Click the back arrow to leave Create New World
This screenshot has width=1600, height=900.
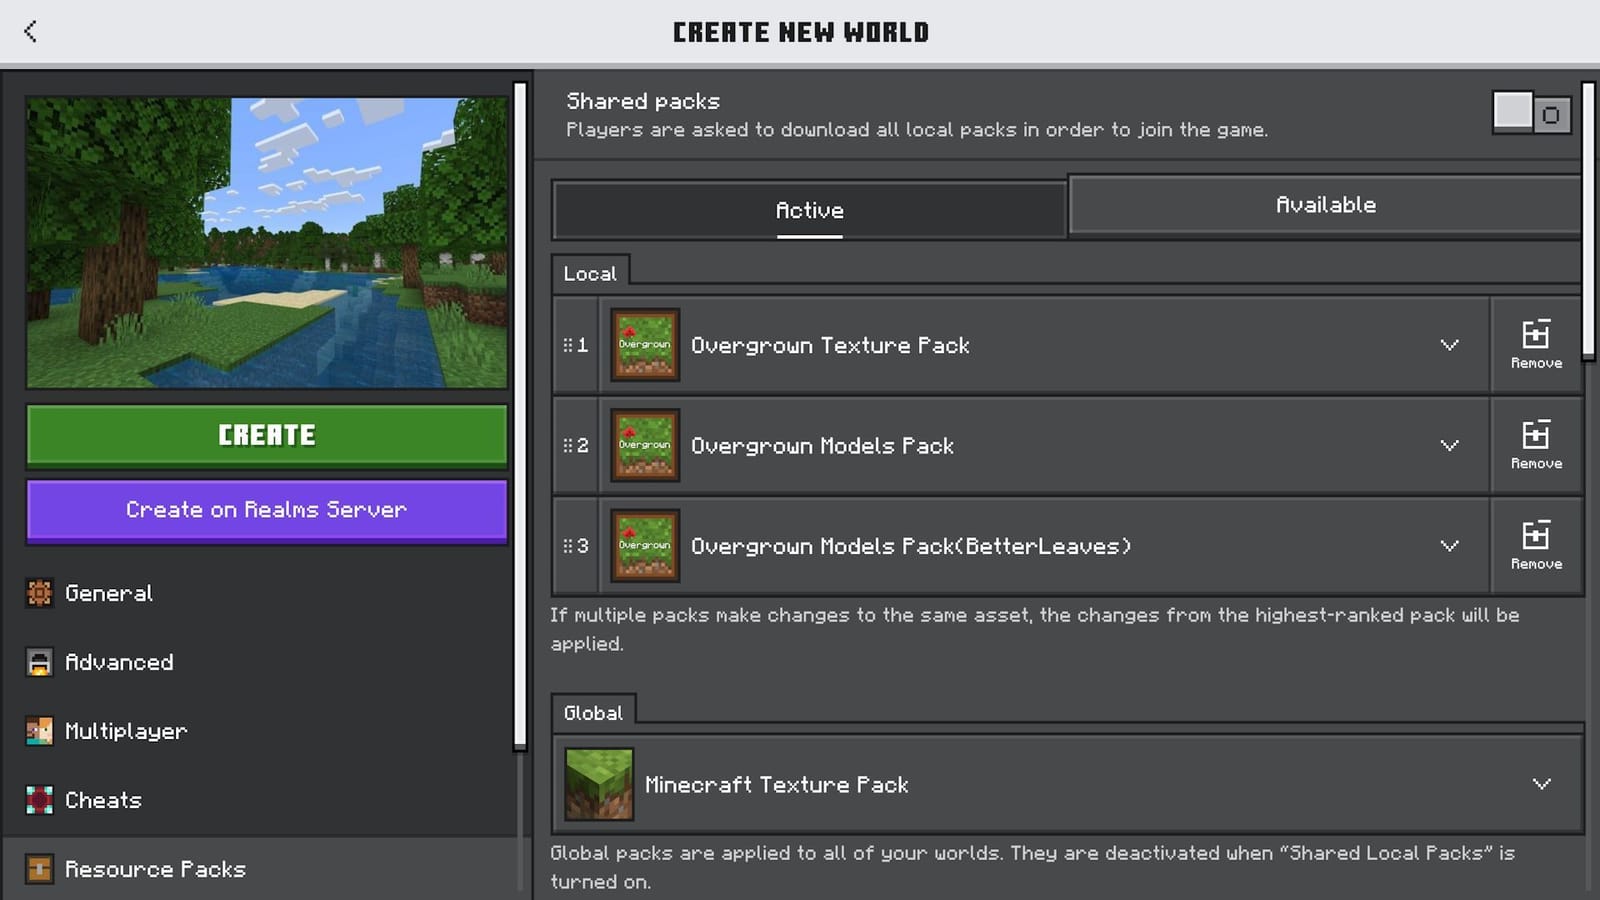coord(30,31)
